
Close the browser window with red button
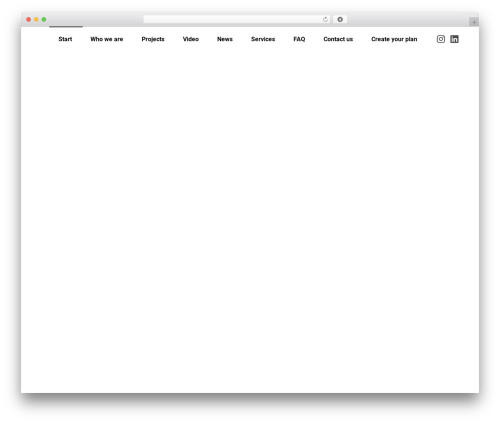(x=29, y=19)
